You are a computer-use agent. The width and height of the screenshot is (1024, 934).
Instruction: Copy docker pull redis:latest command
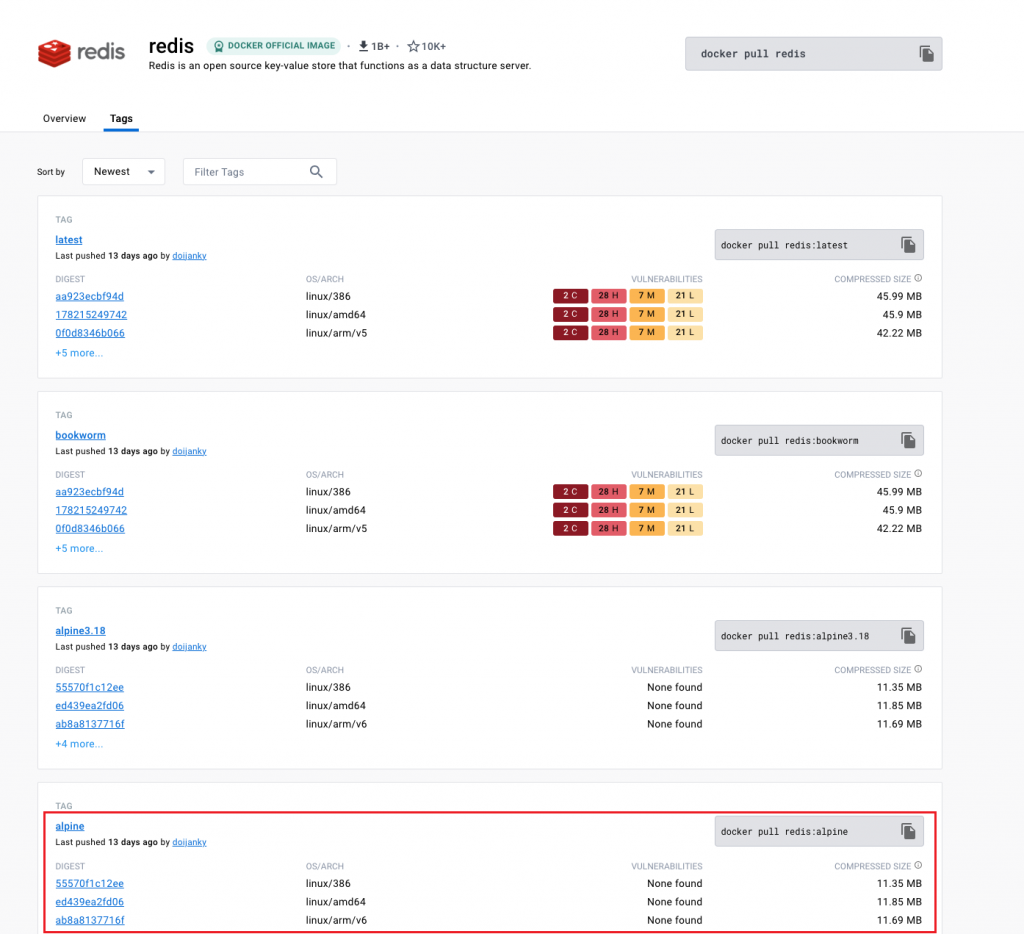908,245
